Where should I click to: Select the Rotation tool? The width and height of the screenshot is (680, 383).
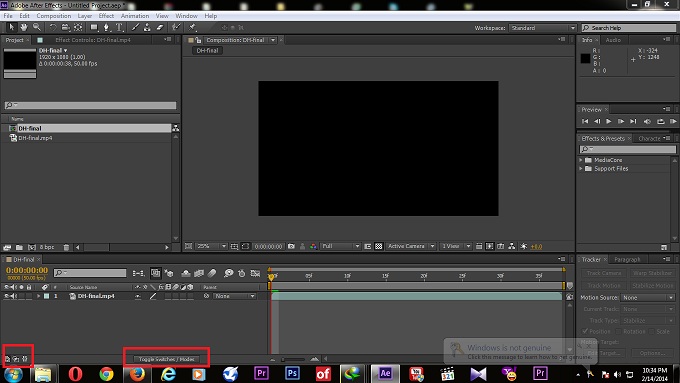click(52, 27)
